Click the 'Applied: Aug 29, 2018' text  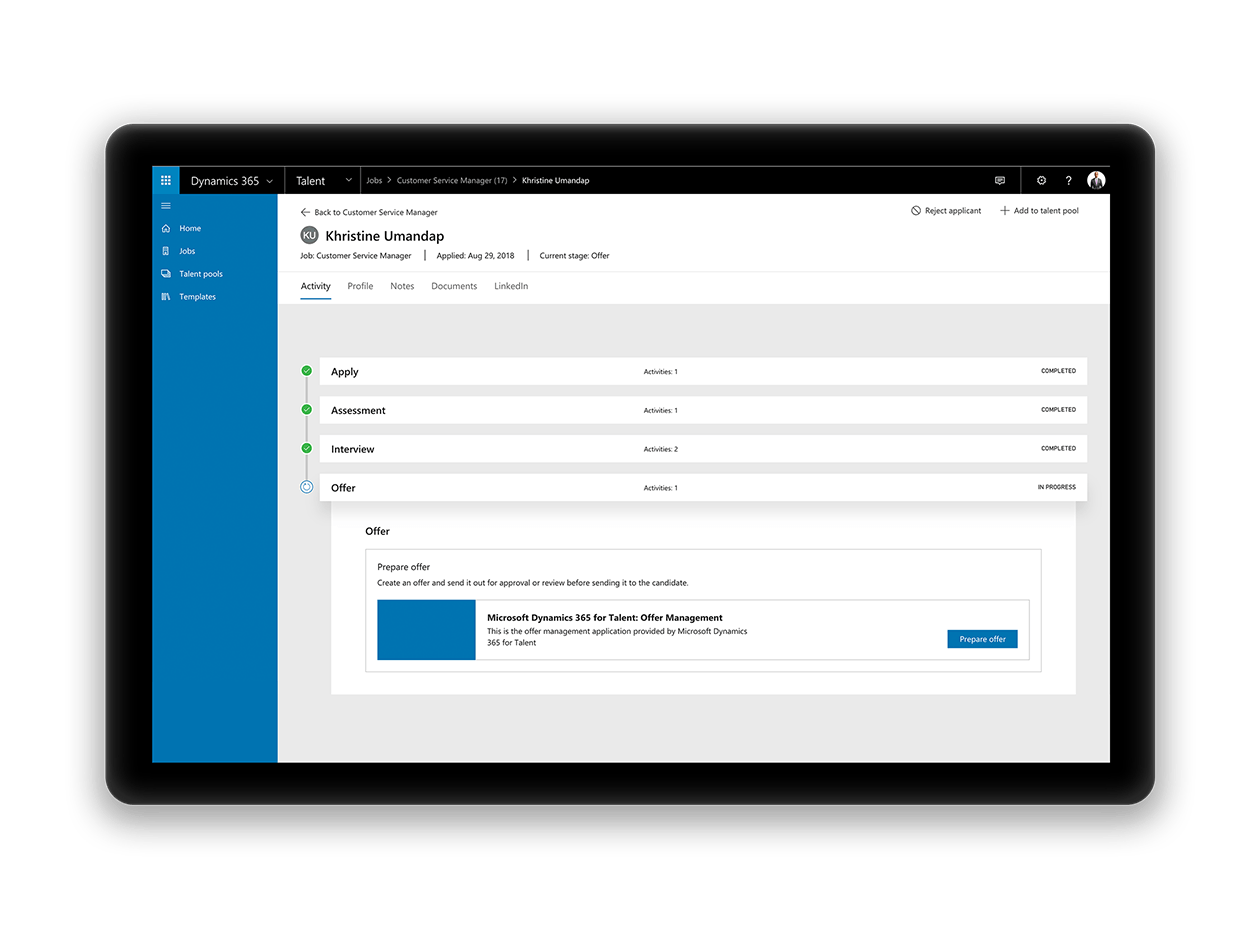pyautogui.click(x=476, y=256)
